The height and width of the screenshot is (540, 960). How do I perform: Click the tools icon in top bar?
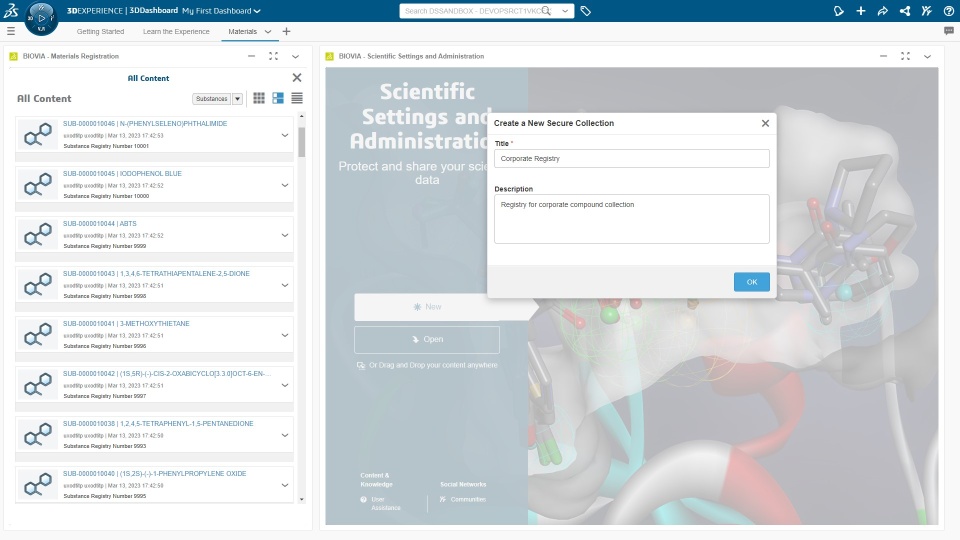pyautogui.click(x=926, y=11)
